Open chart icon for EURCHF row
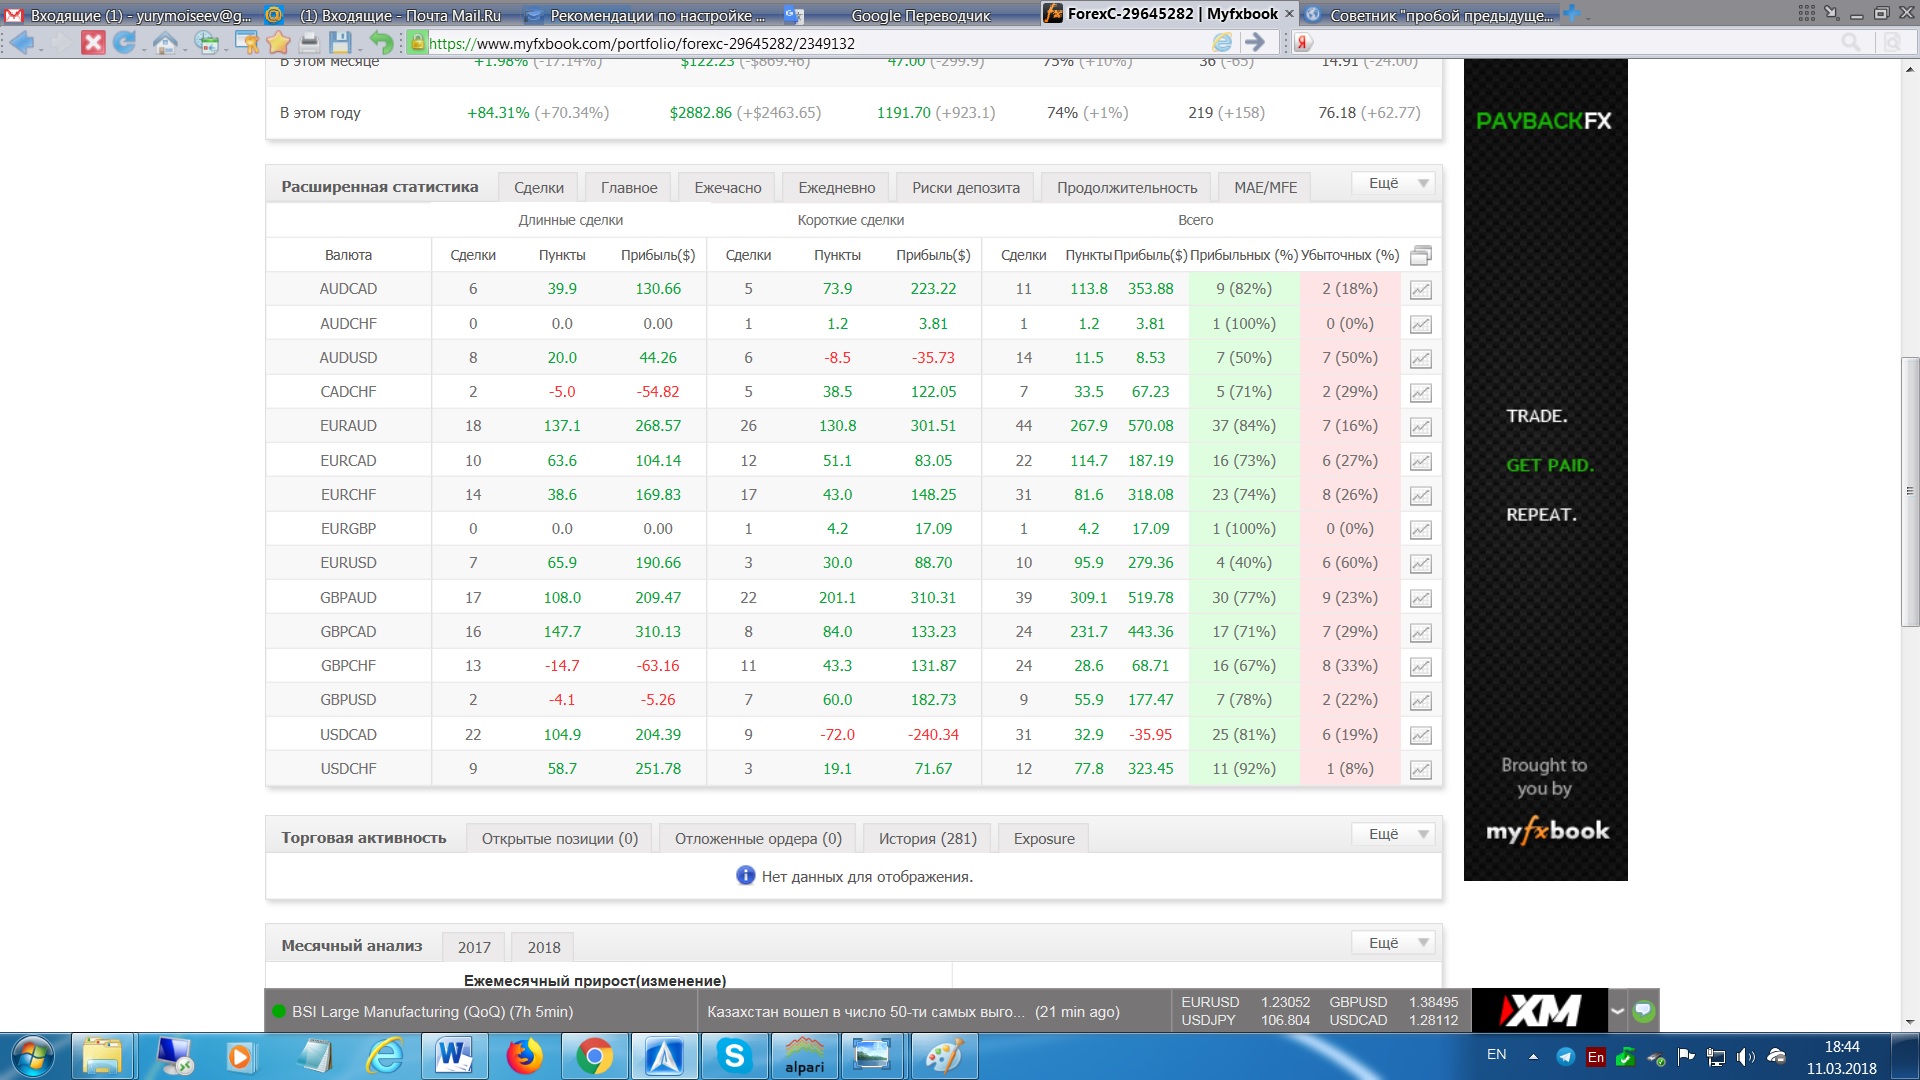Screen dimensions: 1920x1080 (x=1420, y=496)
